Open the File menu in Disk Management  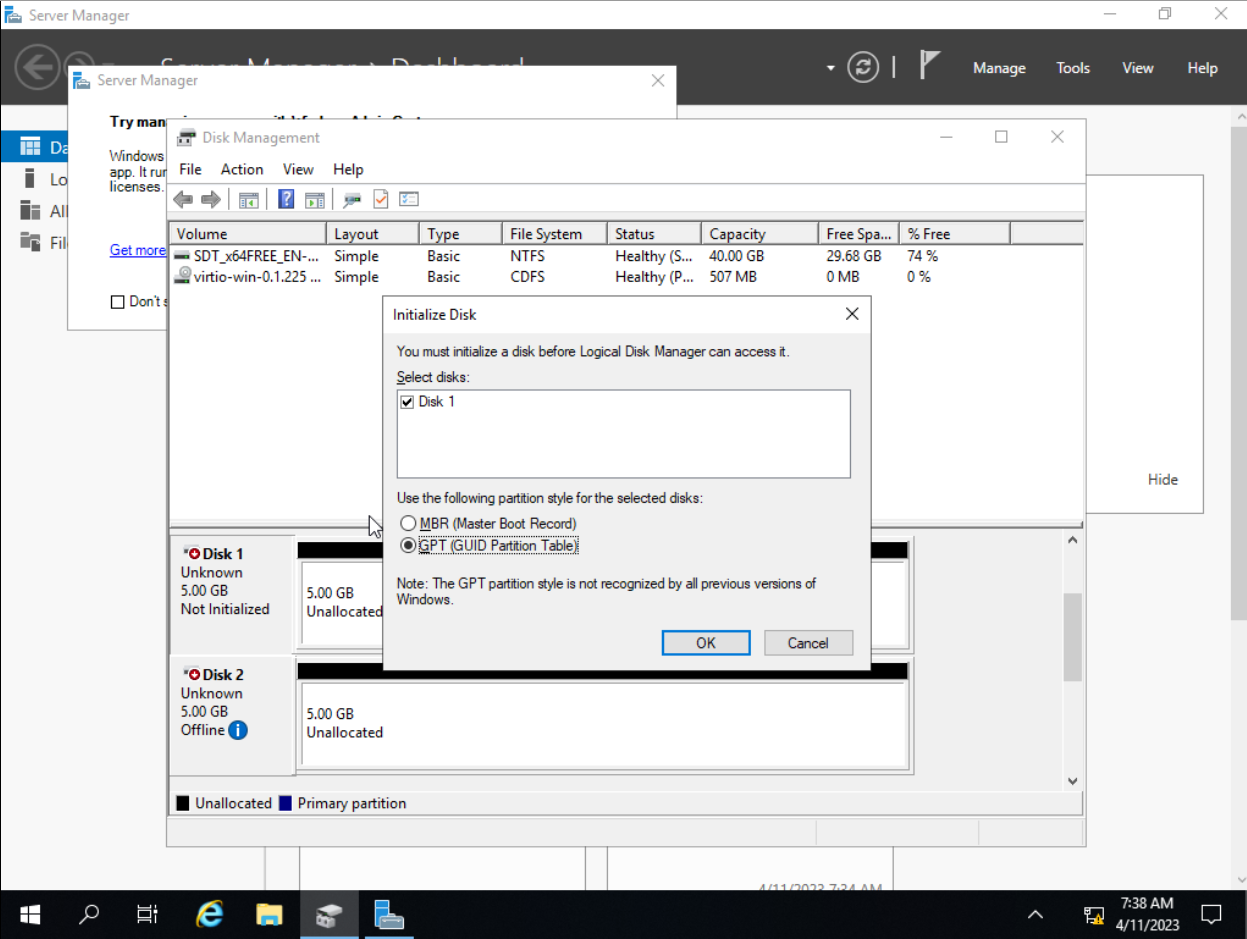click(190, 169)
